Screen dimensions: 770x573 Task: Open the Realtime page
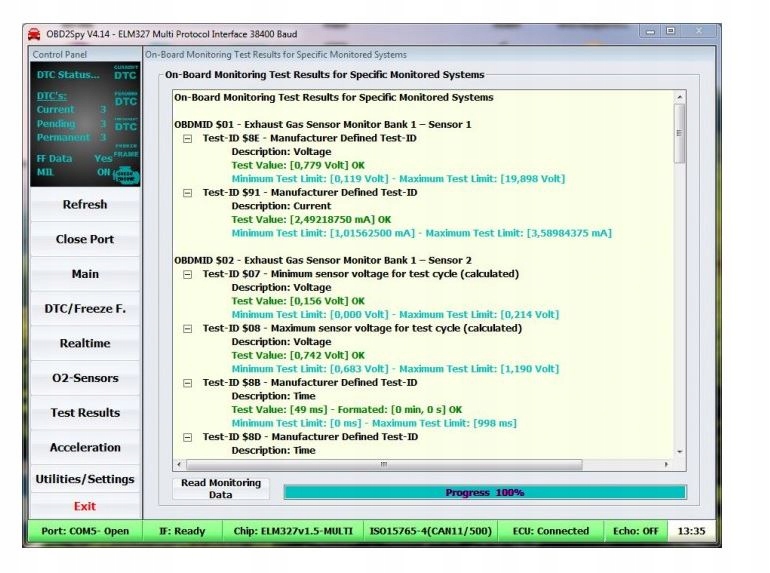[85, 343]
